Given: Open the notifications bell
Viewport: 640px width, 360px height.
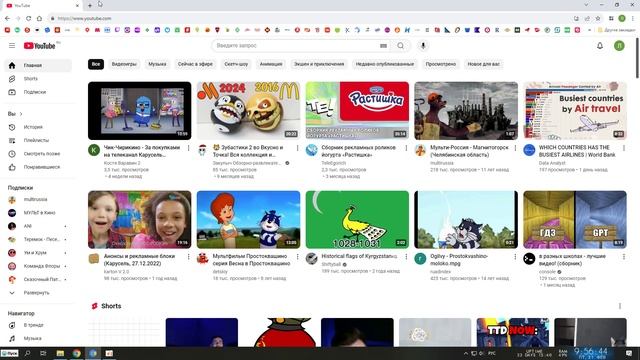Looking at the screenshot, I should [600, 46].
